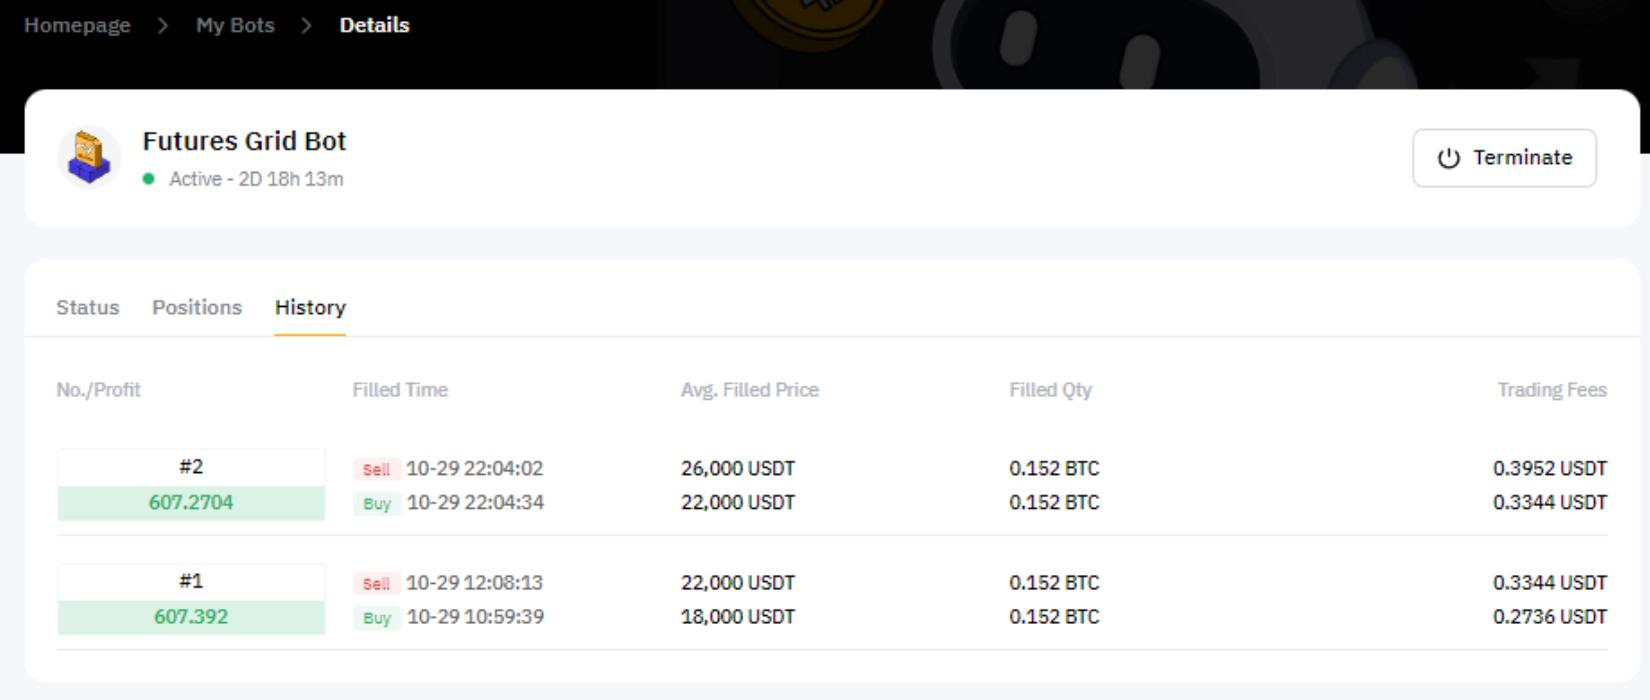The image size is (1650, 700).
Task: Click the power icon on Terminate
Action: 1448,158
